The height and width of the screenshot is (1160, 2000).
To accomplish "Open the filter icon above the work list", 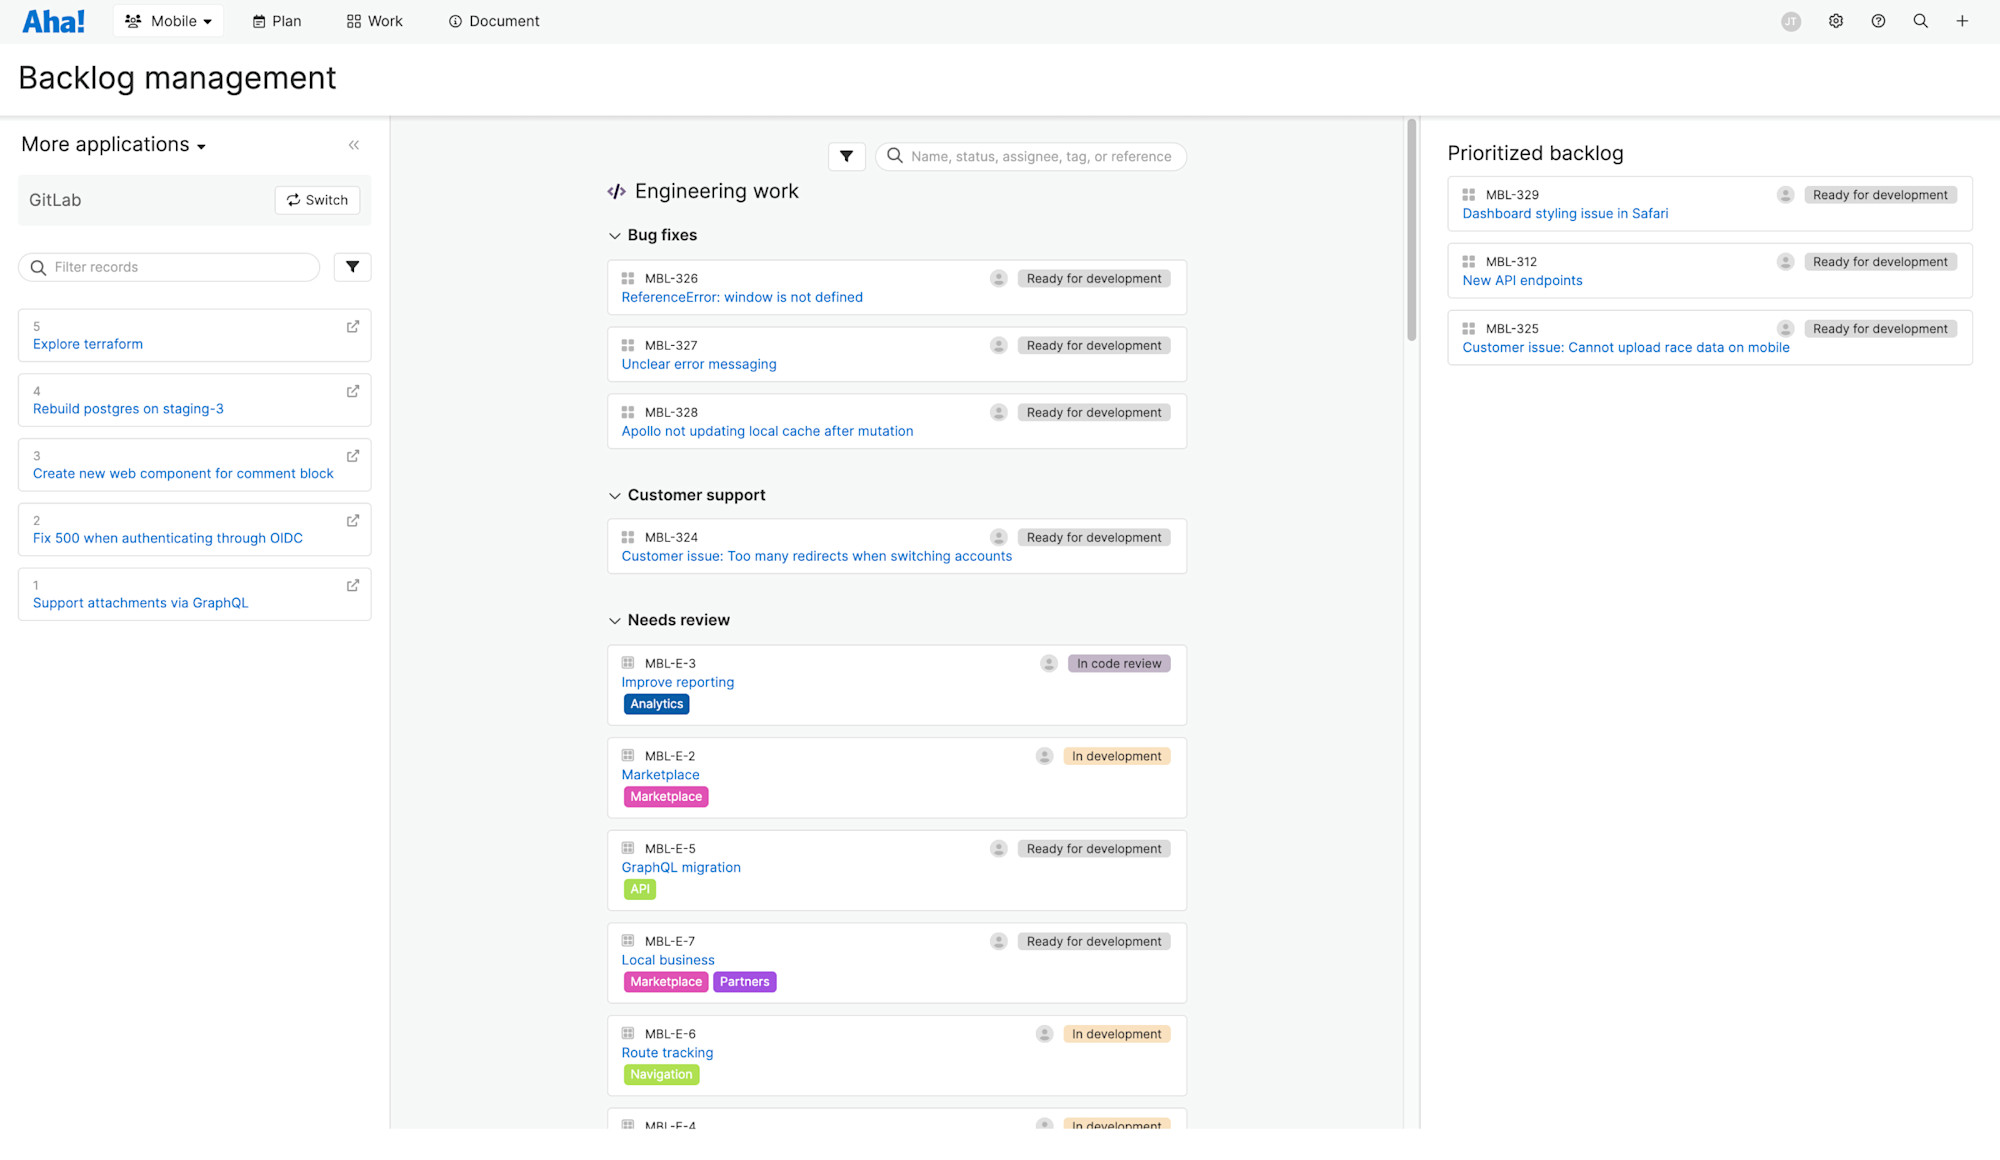I will point(847,156).
